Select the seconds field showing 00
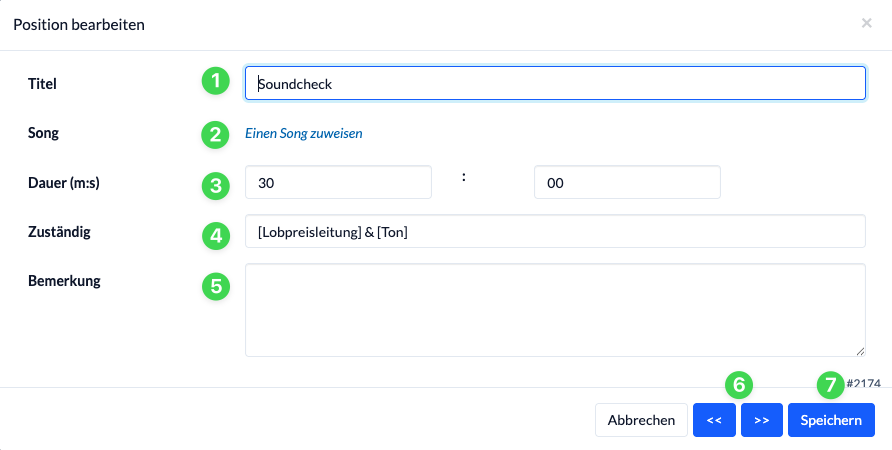Image resolution: width=892 pixels, height=450 pixels. point(627,182)
